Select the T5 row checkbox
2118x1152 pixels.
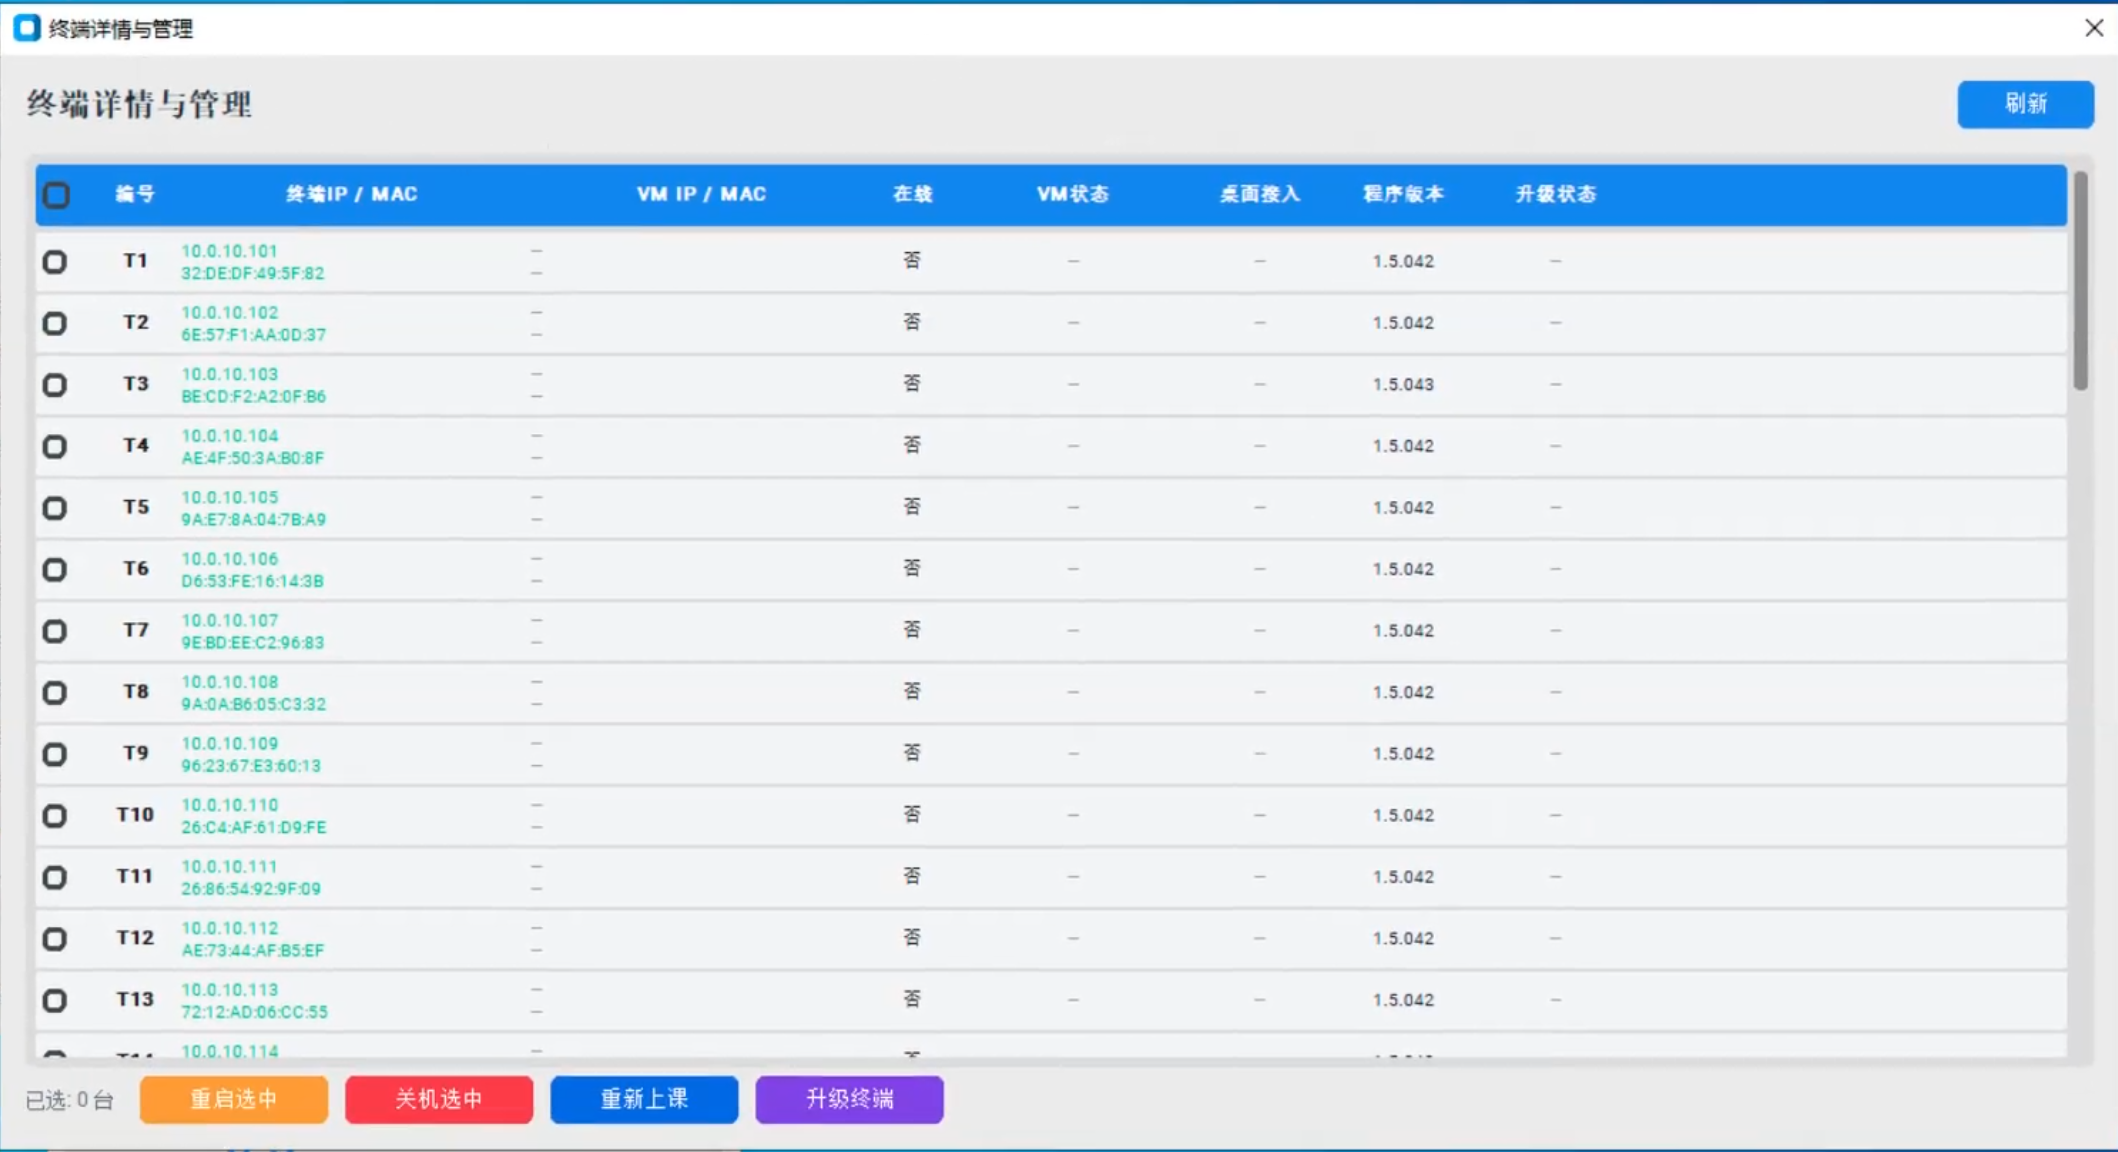click(55, 508)
